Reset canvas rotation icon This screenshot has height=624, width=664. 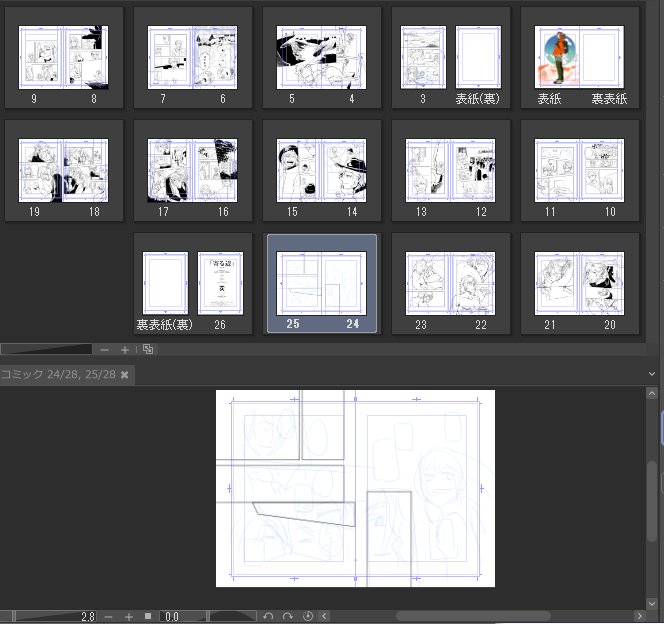(x=308, y=616)
